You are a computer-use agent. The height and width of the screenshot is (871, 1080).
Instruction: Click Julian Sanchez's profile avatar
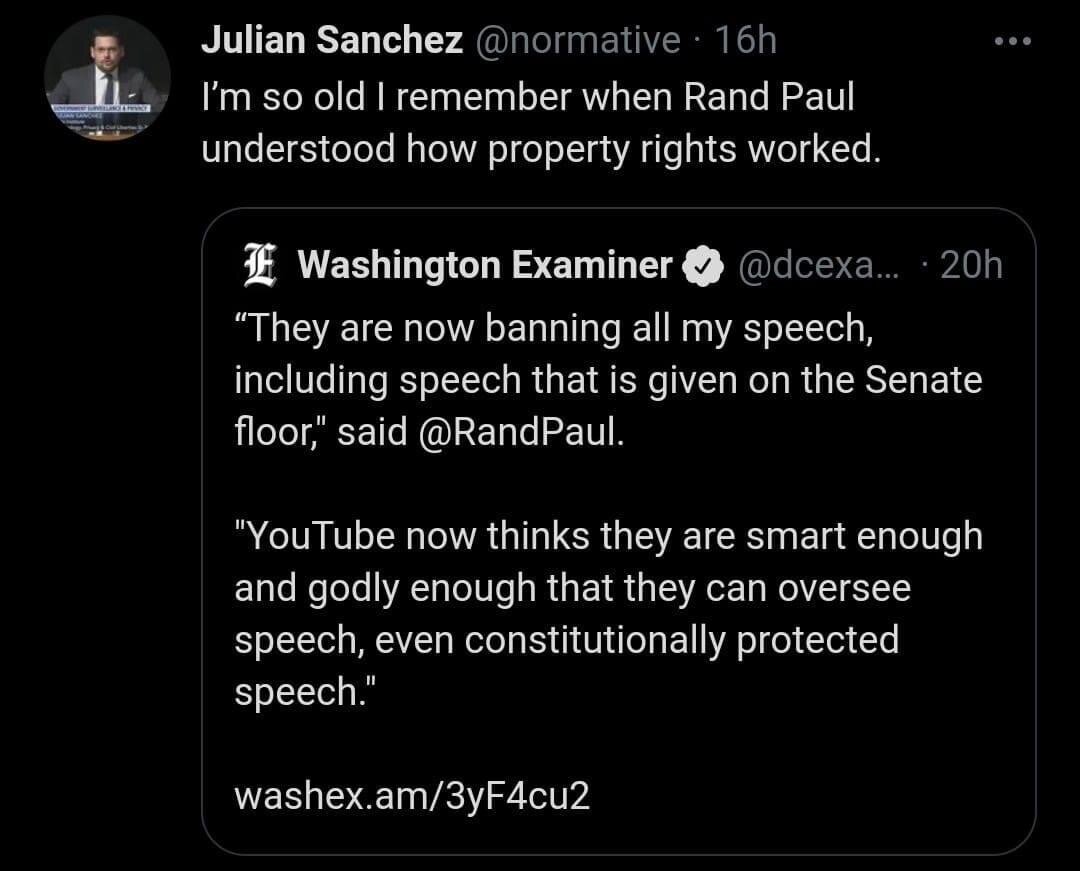(x=107, y=78)
